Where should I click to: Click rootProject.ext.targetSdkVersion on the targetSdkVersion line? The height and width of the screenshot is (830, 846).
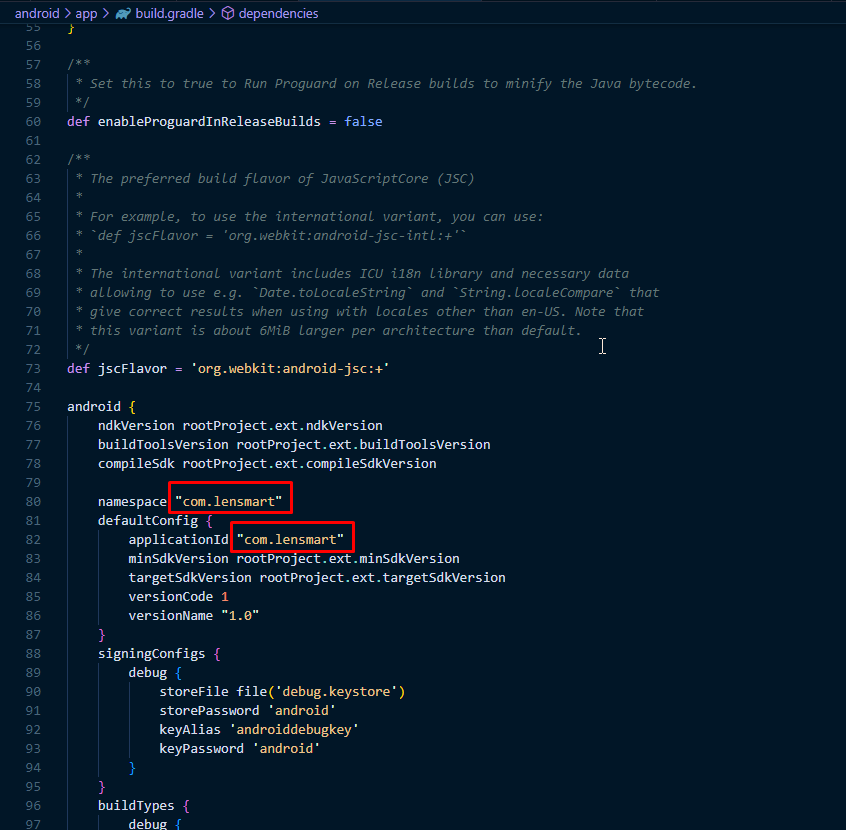pos(382,578)
